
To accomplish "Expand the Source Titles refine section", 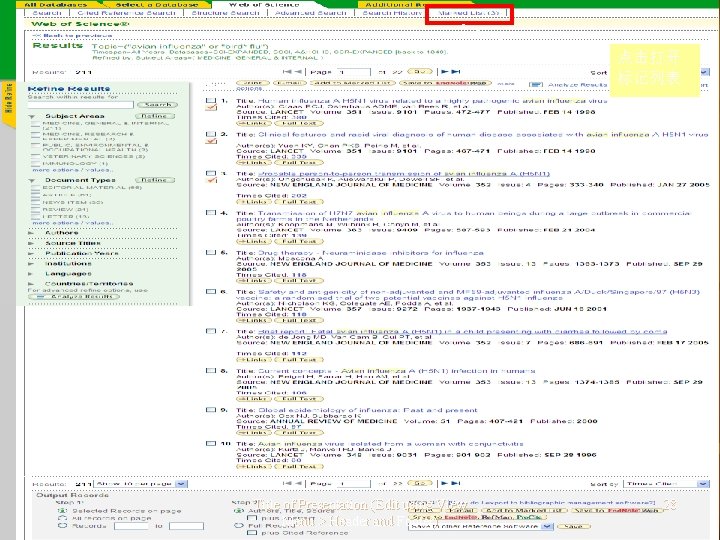I will pos(31,243).
